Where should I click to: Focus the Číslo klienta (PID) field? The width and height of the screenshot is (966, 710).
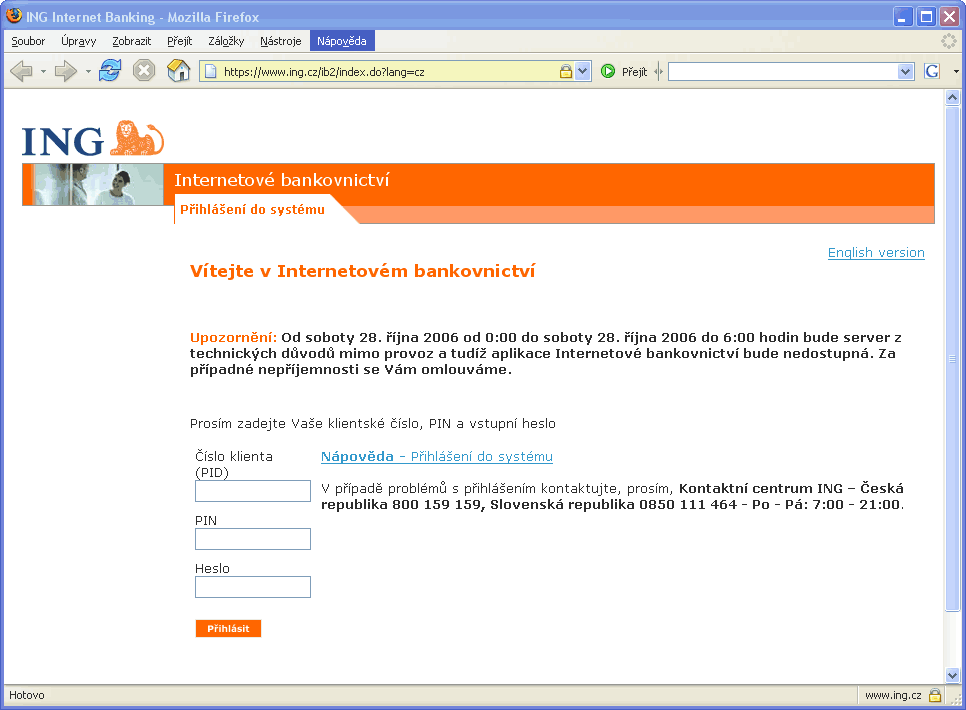[x=253, y=491]
